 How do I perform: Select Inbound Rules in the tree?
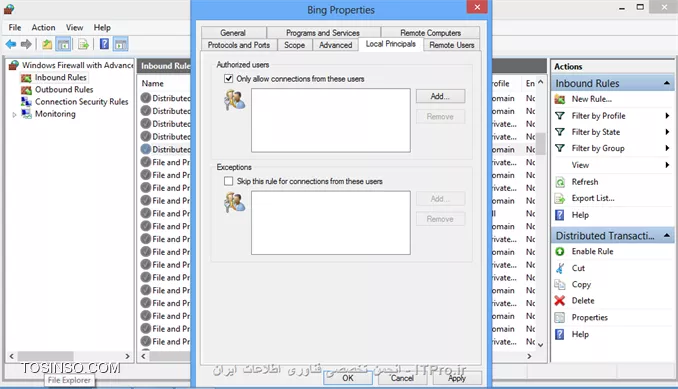pyautogui.click(x=61, y=77)
